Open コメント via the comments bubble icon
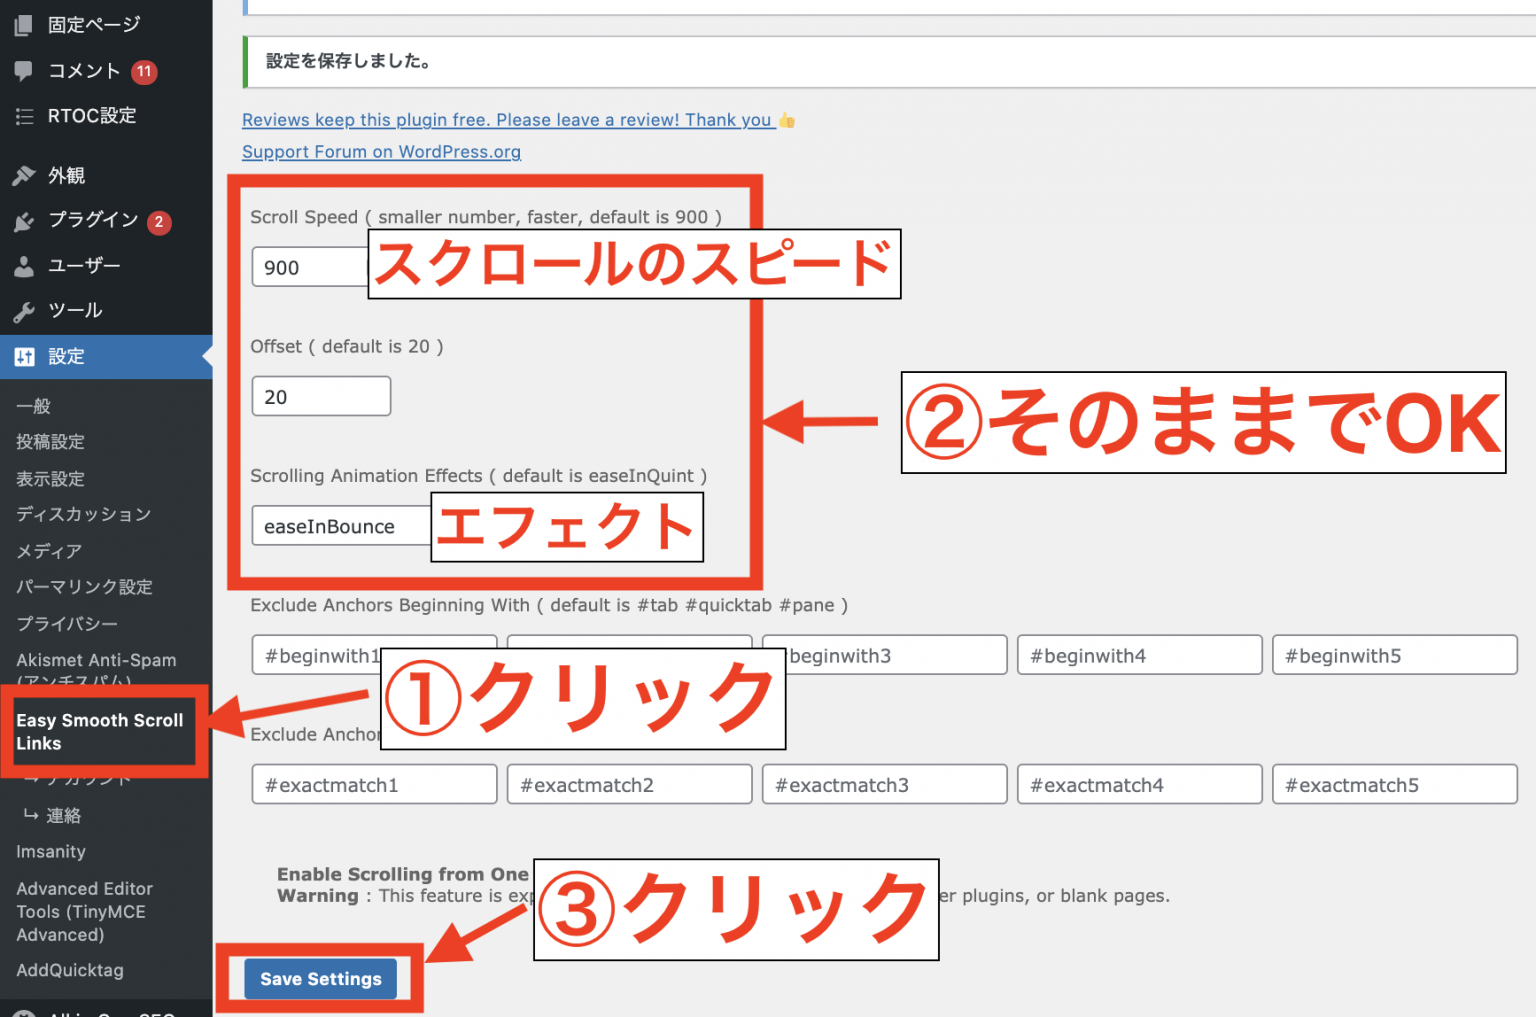Screen dimensions: 1536x1017 (24, 71)
